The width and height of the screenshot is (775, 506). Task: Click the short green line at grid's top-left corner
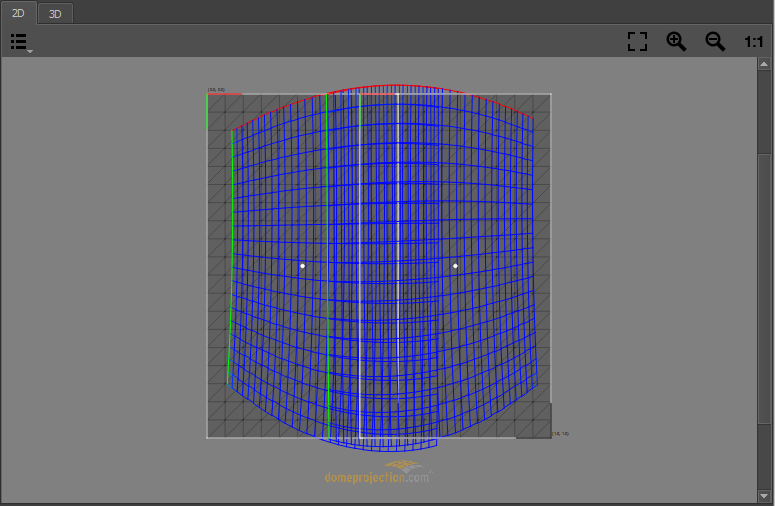(207, 114)
